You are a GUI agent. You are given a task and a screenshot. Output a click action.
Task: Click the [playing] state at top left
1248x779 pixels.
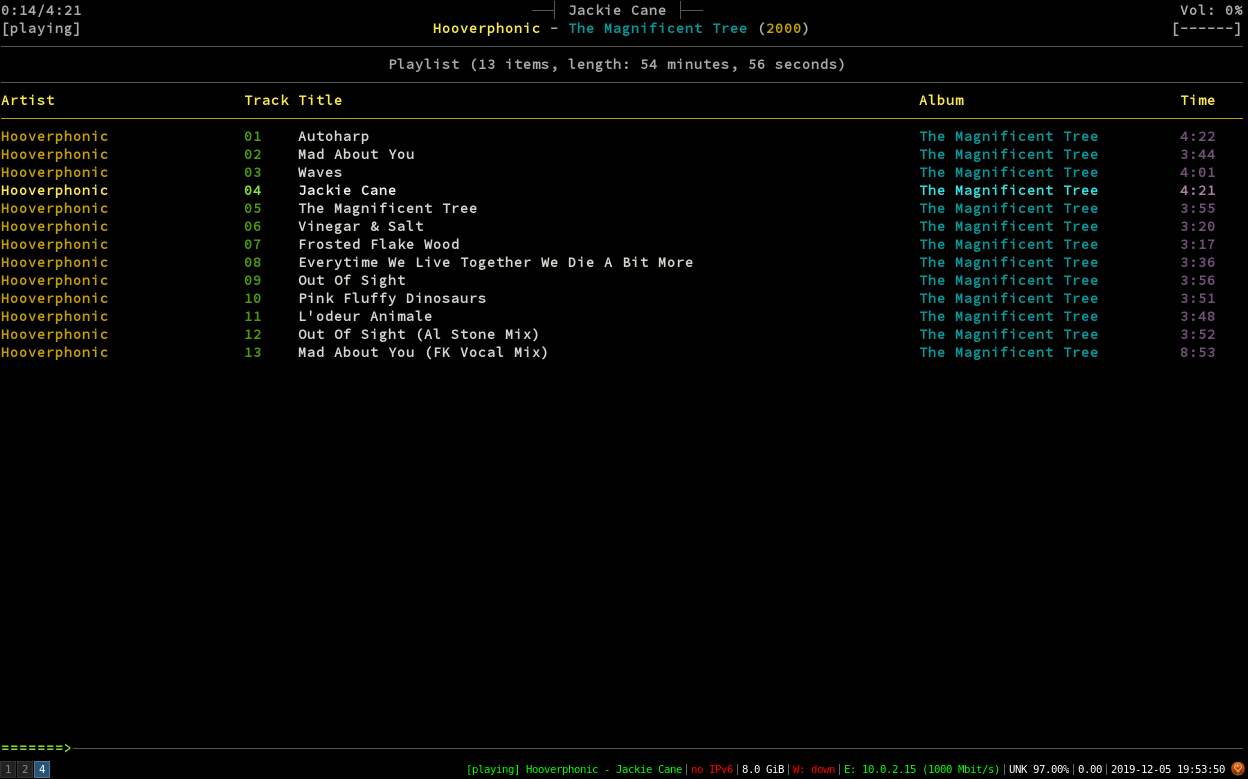click(x=41, y=28)
